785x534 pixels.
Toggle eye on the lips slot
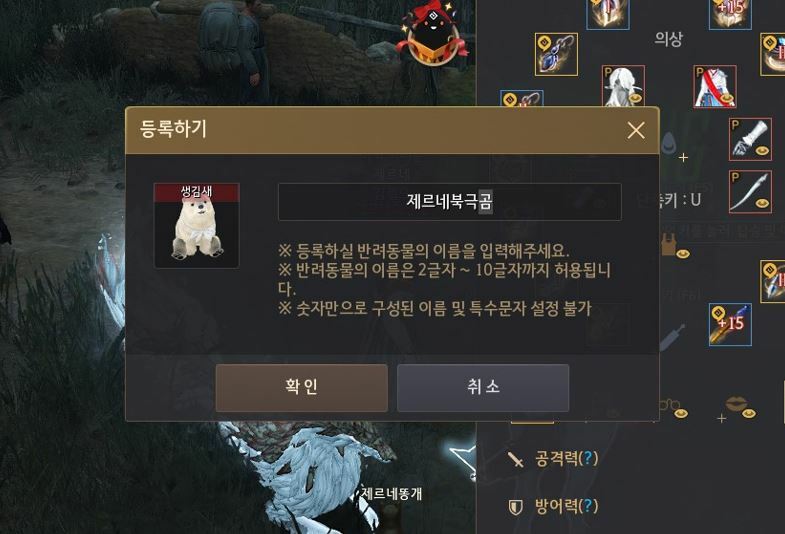pyautogui.click(x=748, y=413)
